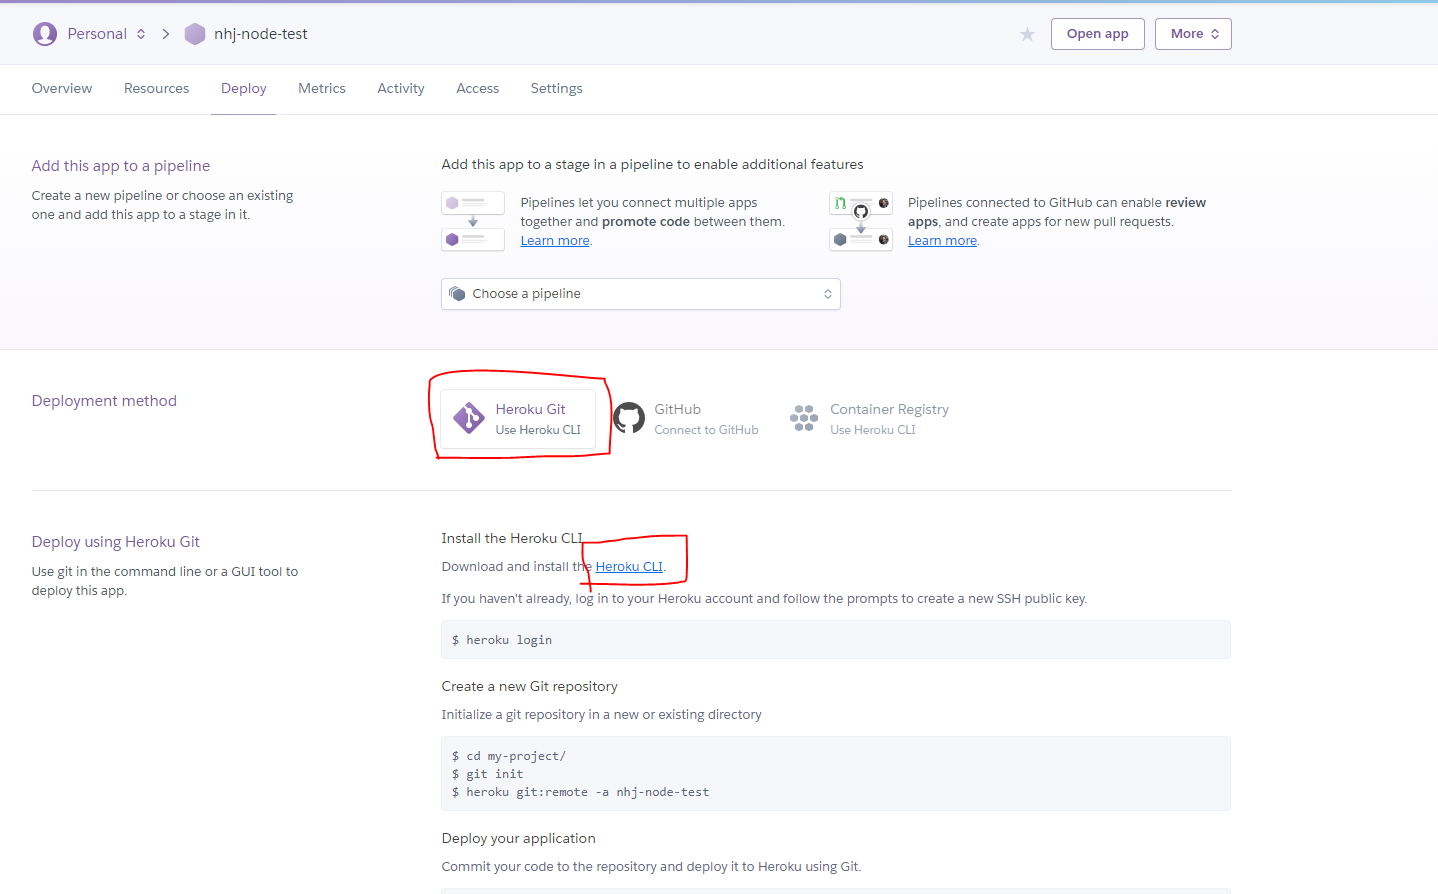The image size is (1438, 894).
Task: Click the 'Deploy your application' heading
Action: click(x=519, y=838)
